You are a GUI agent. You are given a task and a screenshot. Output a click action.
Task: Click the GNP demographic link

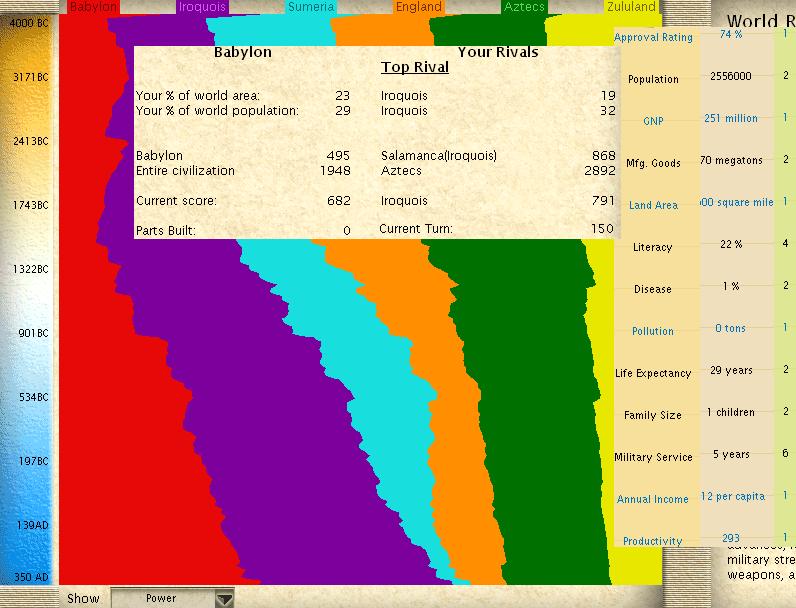pos(653,121)
